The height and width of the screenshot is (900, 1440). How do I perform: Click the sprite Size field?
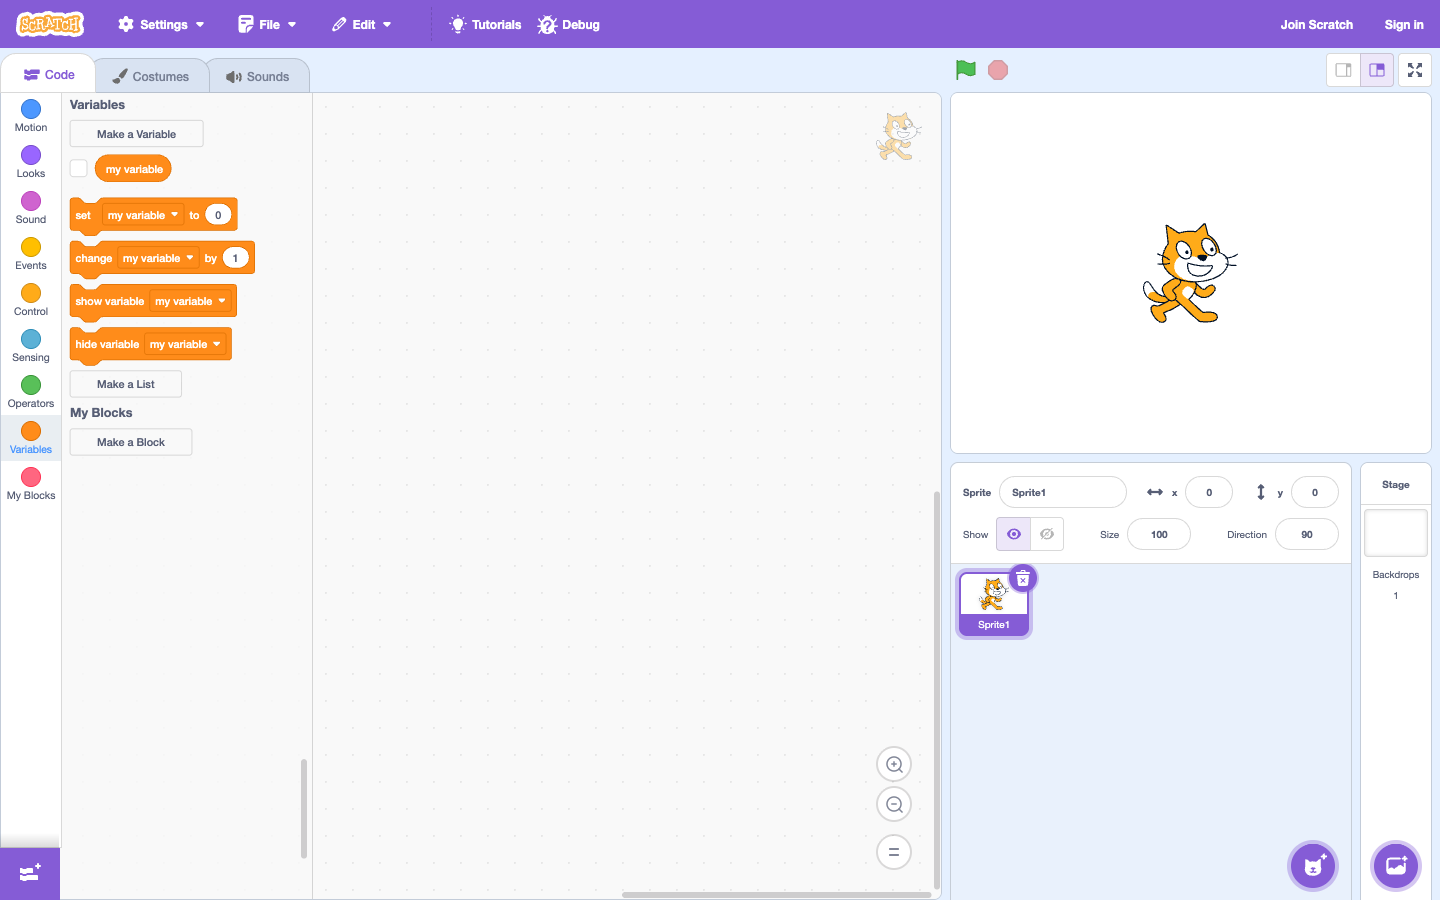point(1159,534)
